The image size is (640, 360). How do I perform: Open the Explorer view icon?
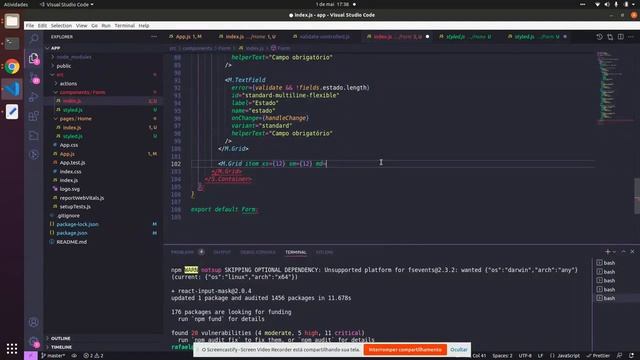pyautogui.click(x=34, y=58)
